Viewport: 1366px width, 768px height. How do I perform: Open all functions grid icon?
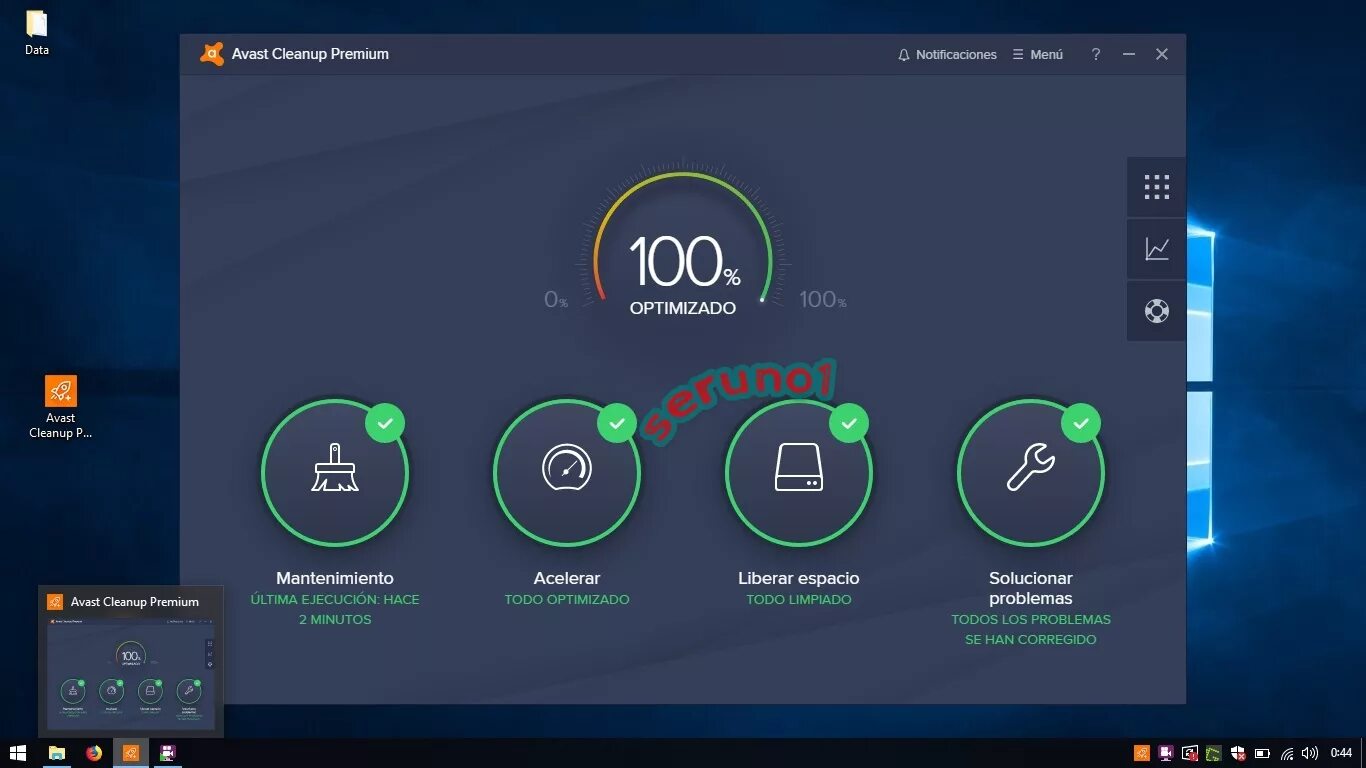tap(1157, 187)
